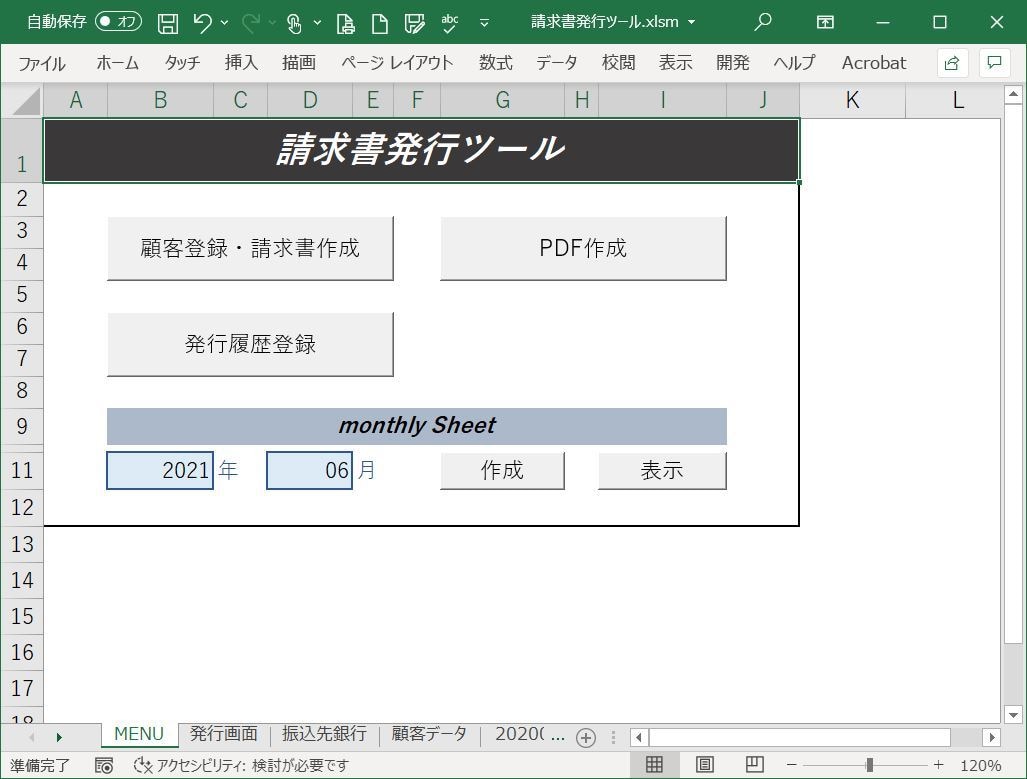Click the Share icon button
Screen dimensions: 1027x779
[952, 63]
